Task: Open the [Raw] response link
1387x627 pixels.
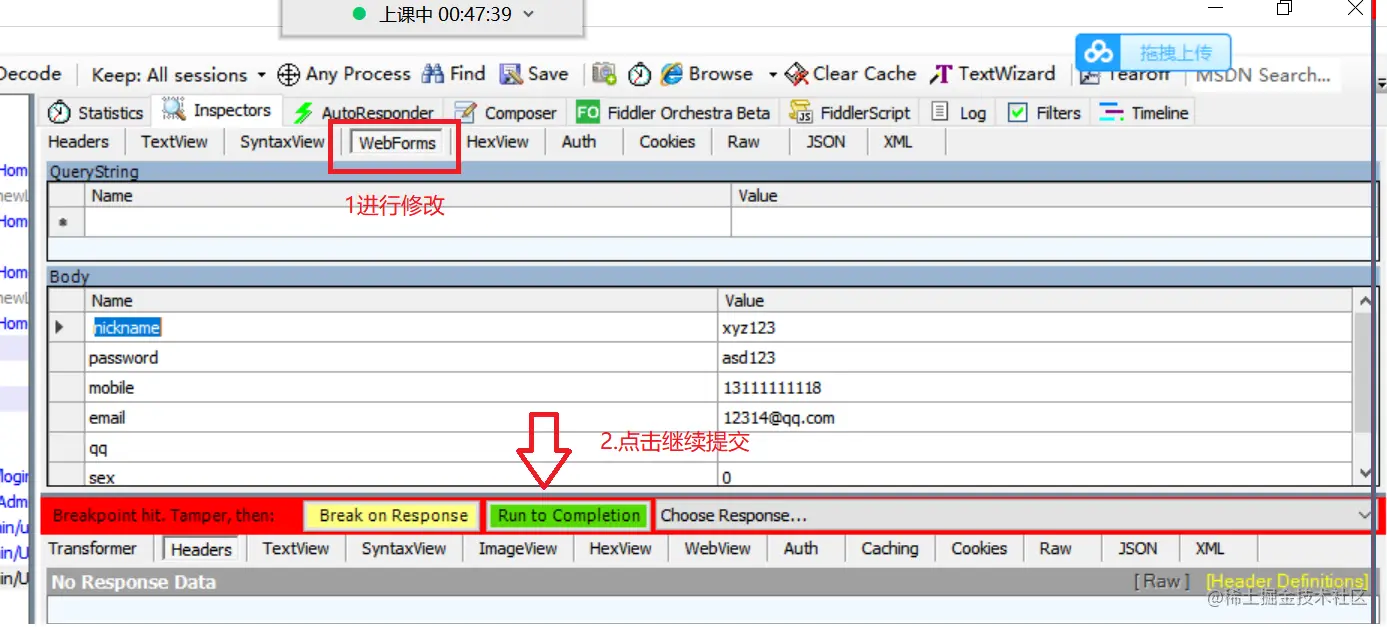Action: click(x=1162, y=581)
